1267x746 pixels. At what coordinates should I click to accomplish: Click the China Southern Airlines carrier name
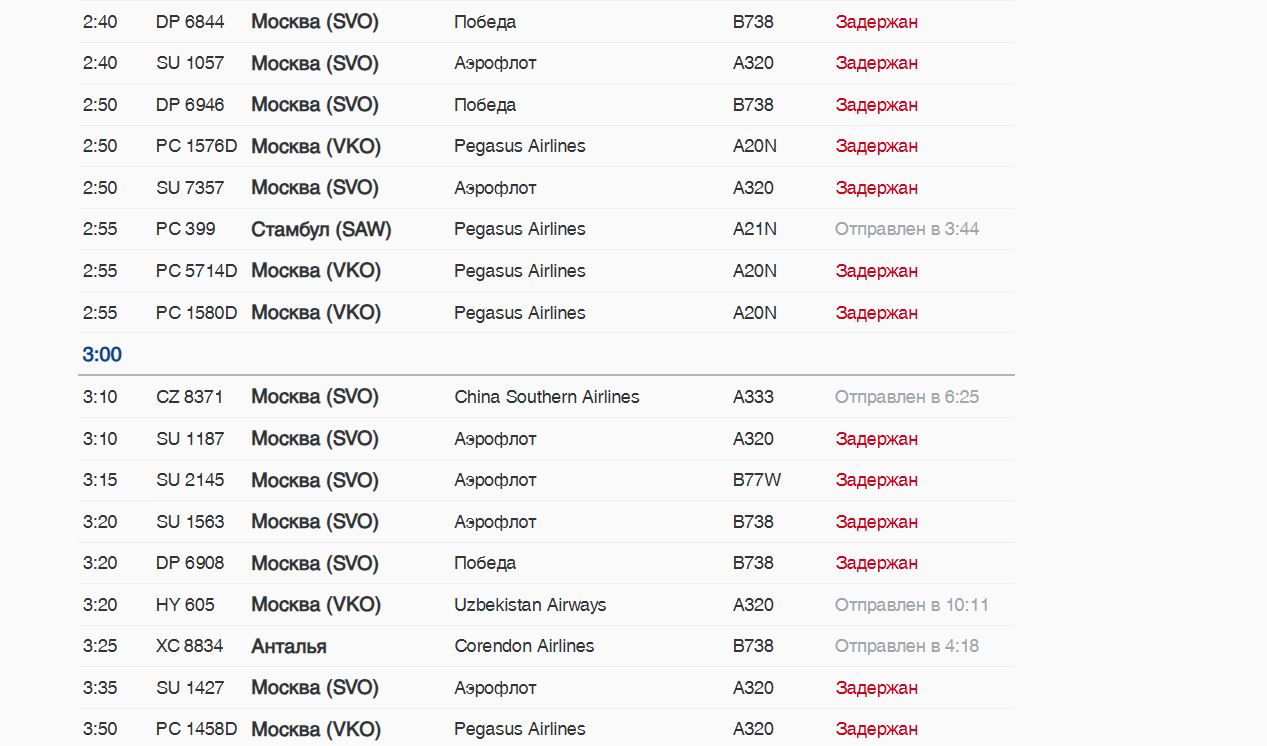pyautogui.click(x=546, y=397)
